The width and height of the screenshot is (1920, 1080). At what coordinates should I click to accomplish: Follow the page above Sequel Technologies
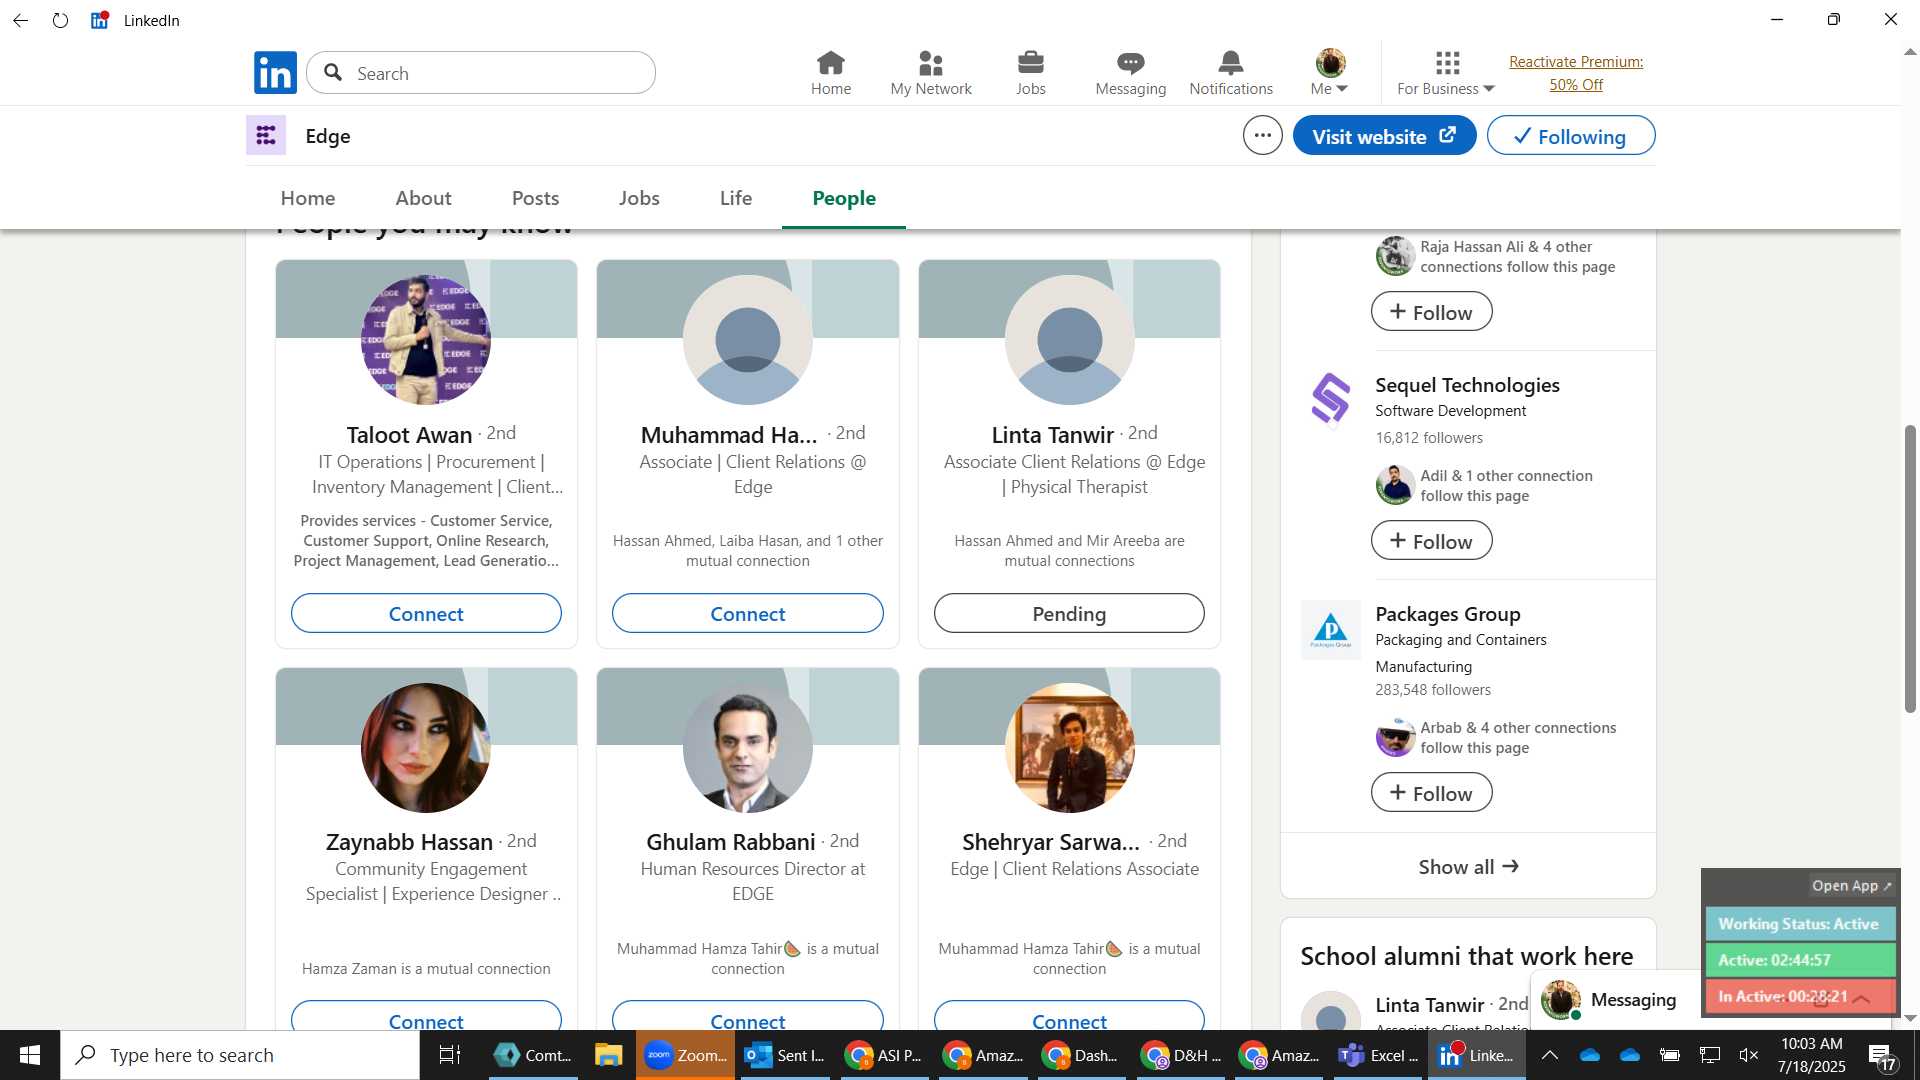coord(1431,312)
